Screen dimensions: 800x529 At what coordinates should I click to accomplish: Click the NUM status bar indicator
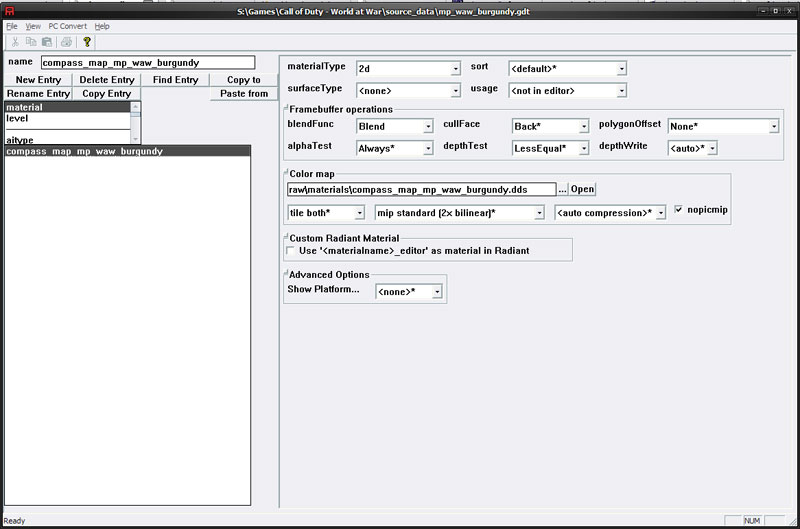click(x=753, y=520)
